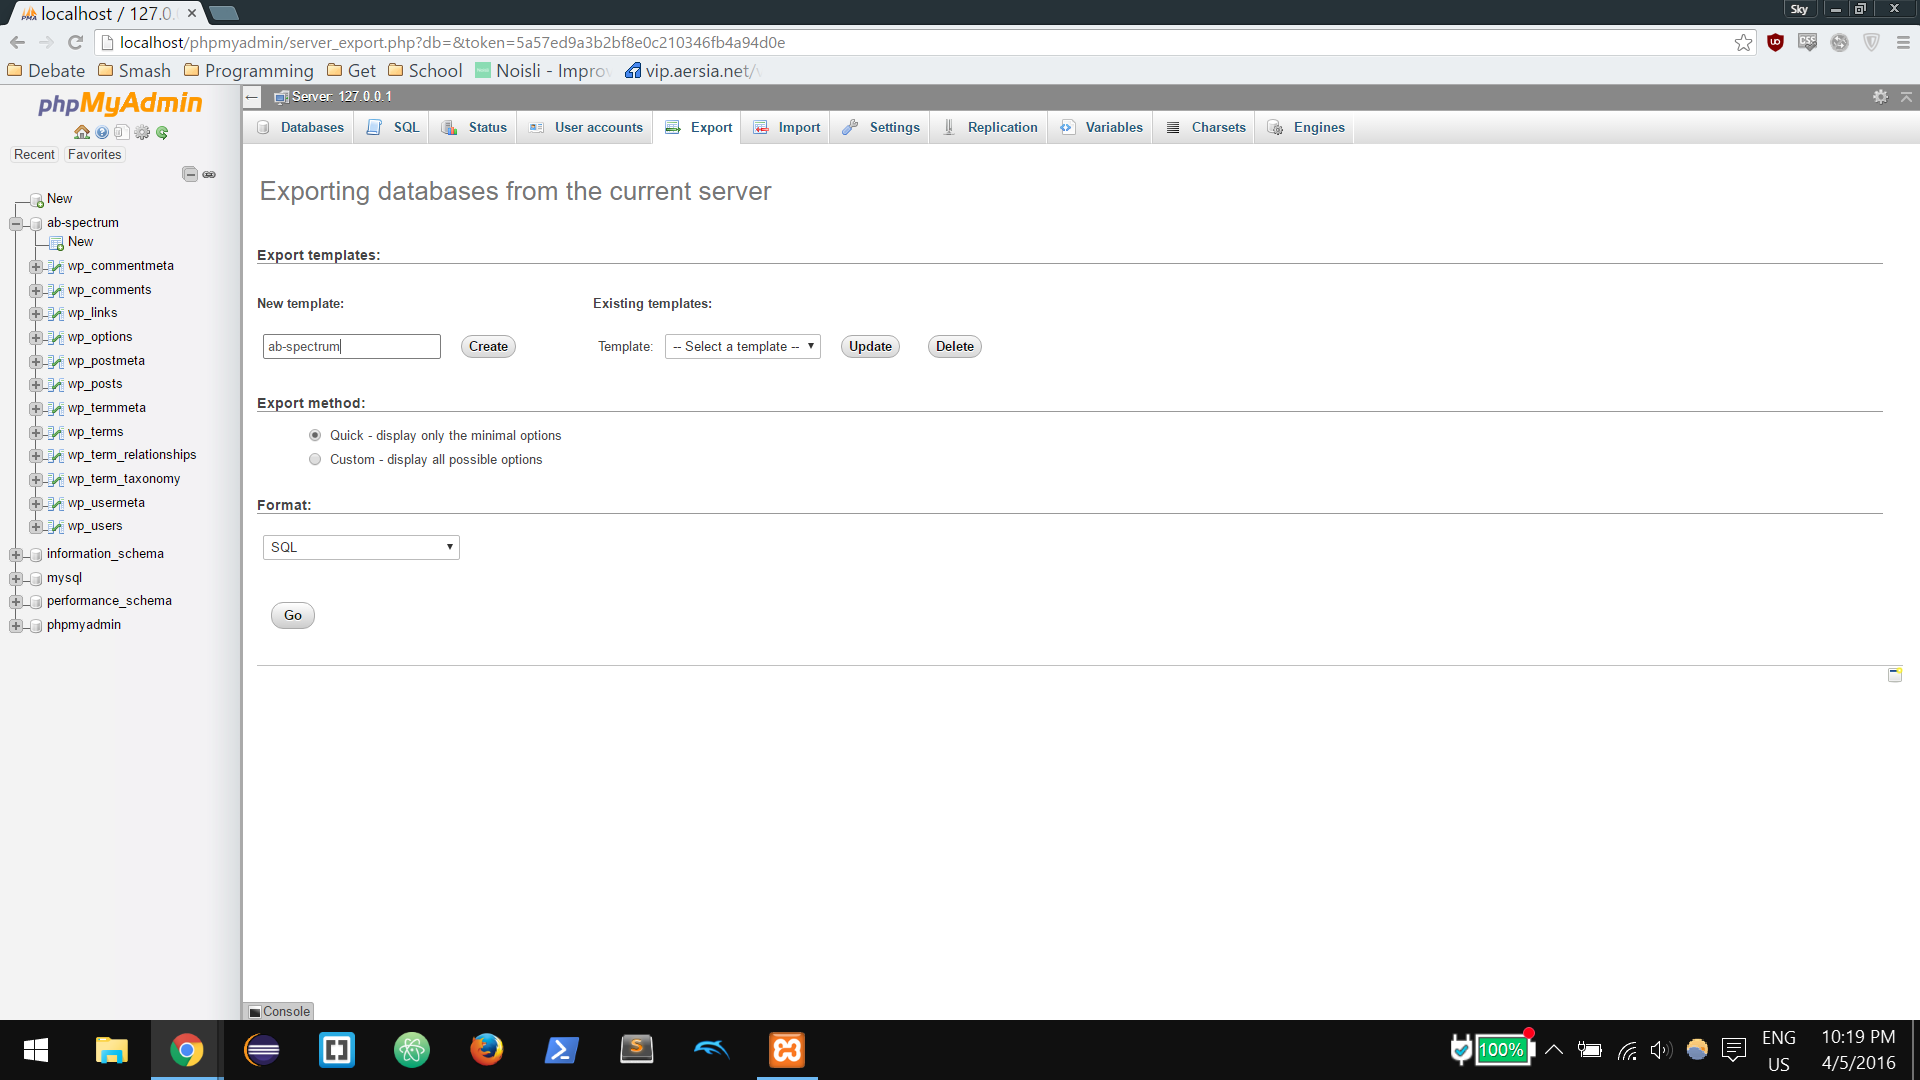1920x1080 pixels.
Task: Open the Settings tab
Action: 881,127
